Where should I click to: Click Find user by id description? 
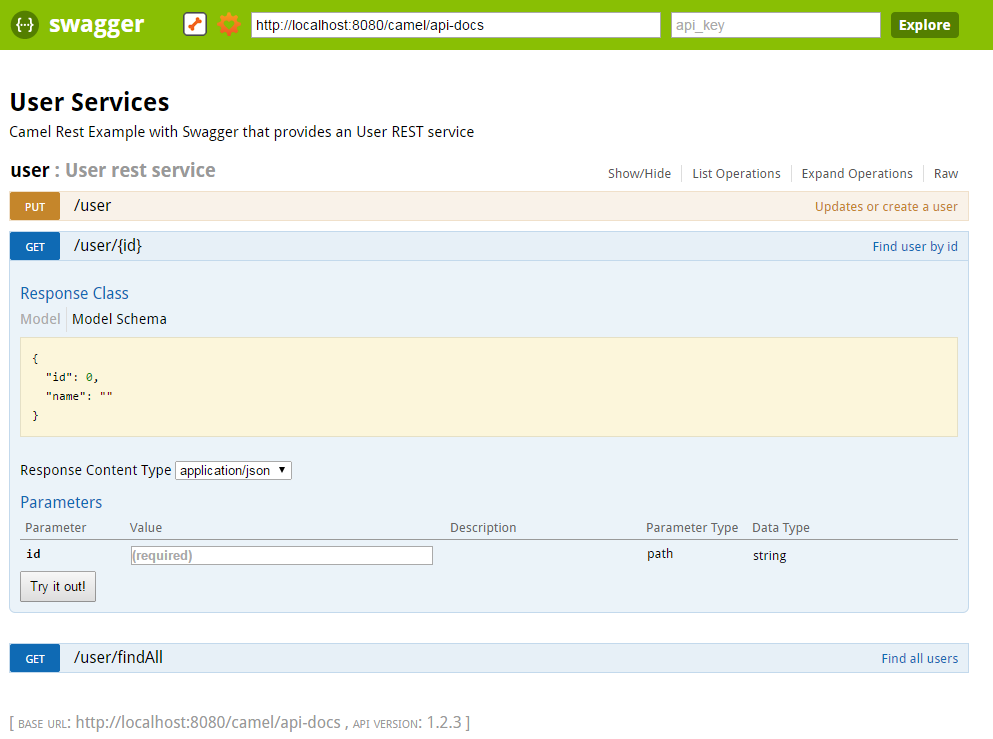coord(915,246)
